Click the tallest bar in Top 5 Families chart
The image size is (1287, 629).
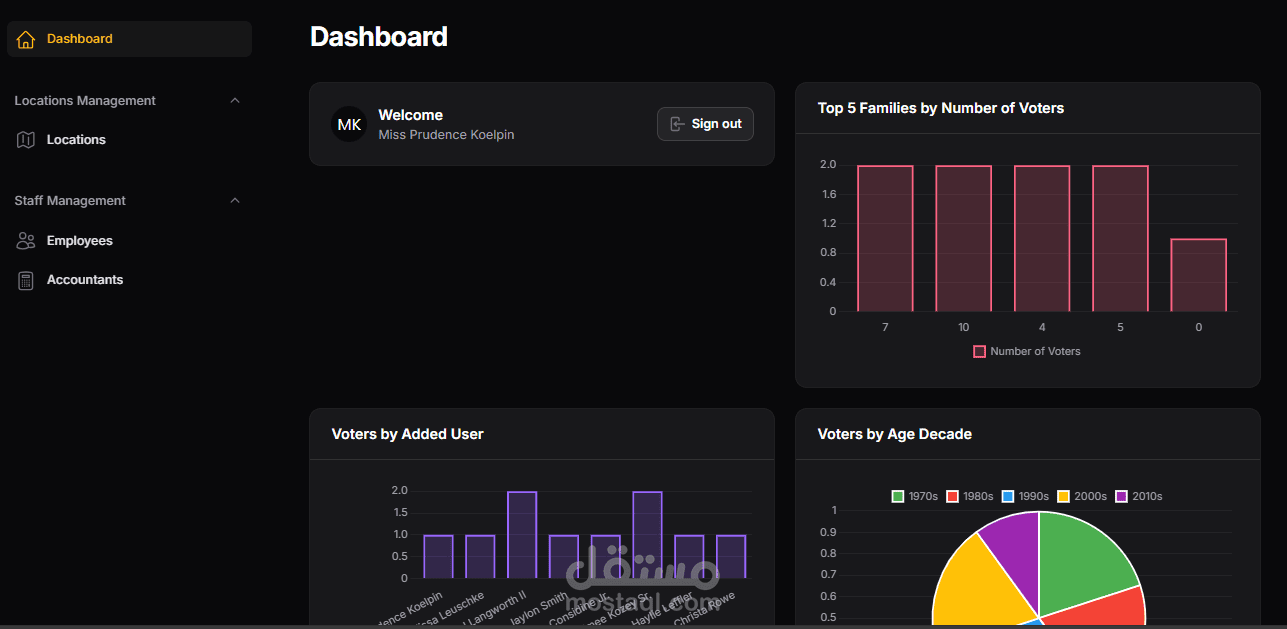884,237
